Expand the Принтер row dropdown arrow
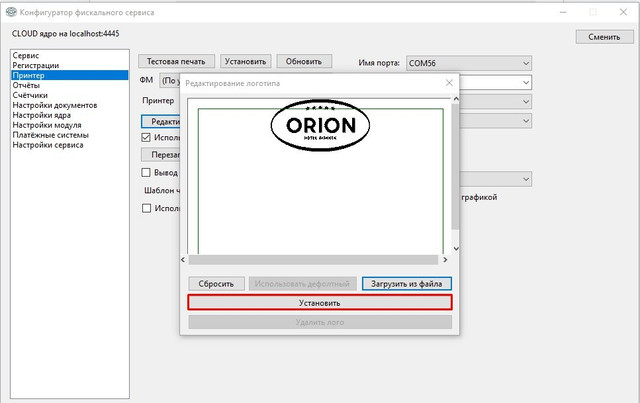Image resolution: width=640 pixels, height=403 pixels. pyautogui.click(x=526, y=101)
